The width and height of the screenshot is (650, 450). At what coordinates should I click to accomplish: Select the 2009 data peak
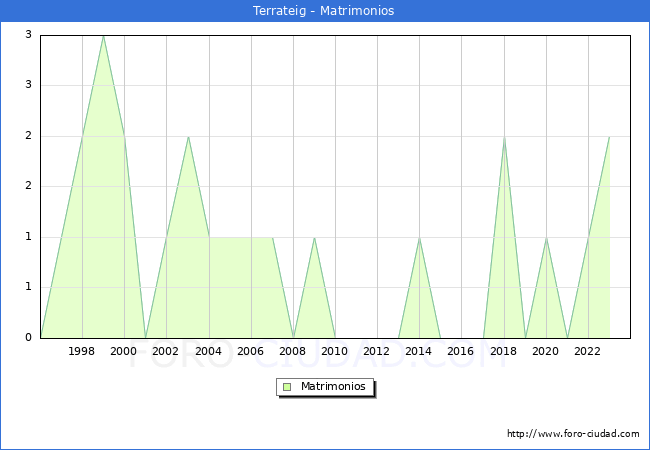pos(314,238)
